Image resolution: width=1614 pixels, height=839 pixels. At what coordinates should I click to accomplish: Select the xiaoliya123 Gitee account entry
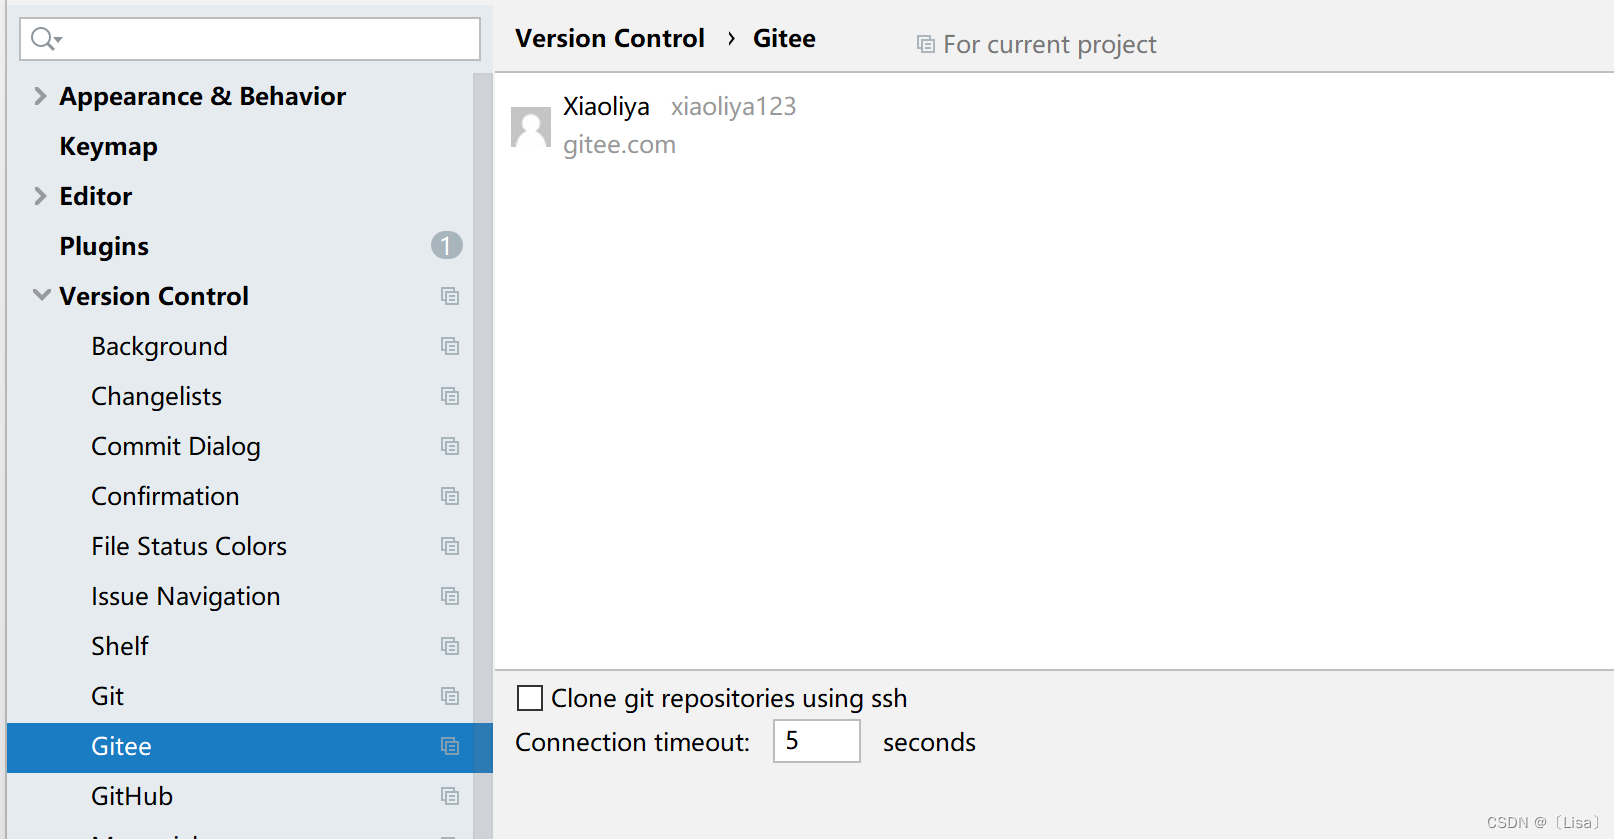click(733, 106)
